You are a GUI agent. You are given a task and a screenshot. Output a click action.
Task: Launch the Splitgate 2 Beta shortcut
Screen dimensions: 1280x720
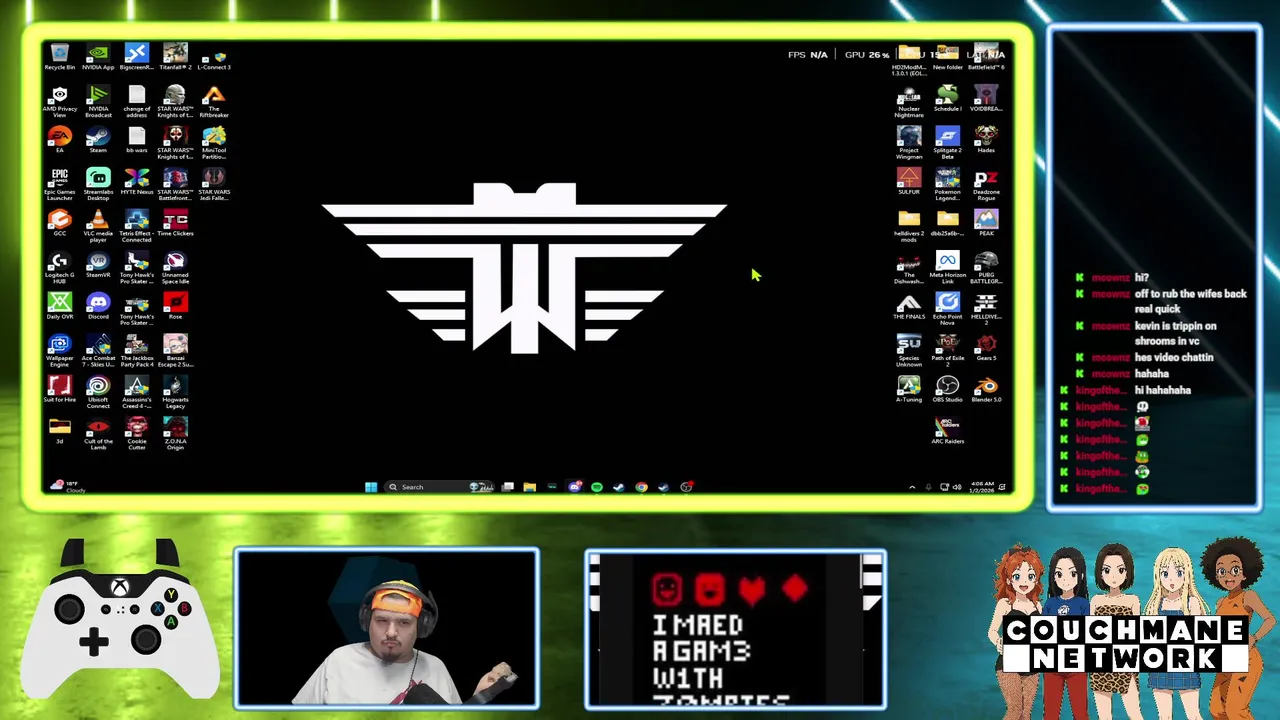pos(947,143)
